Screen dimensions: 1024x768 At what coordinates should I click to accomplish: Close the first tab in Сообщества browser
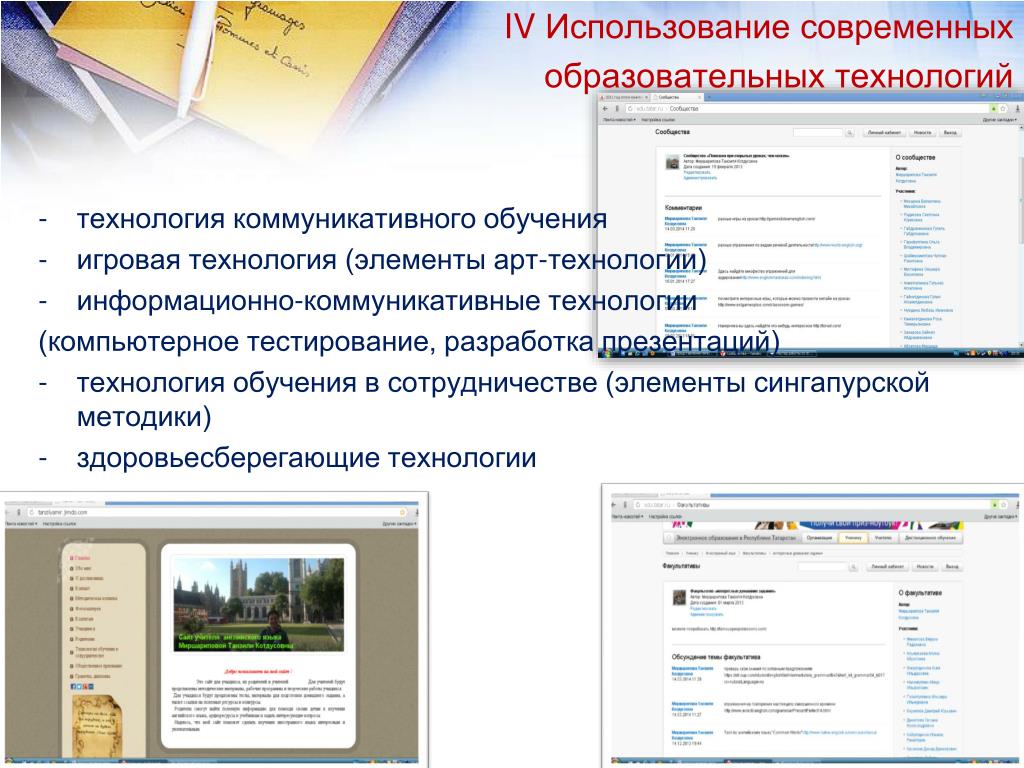tap(647, 97)
